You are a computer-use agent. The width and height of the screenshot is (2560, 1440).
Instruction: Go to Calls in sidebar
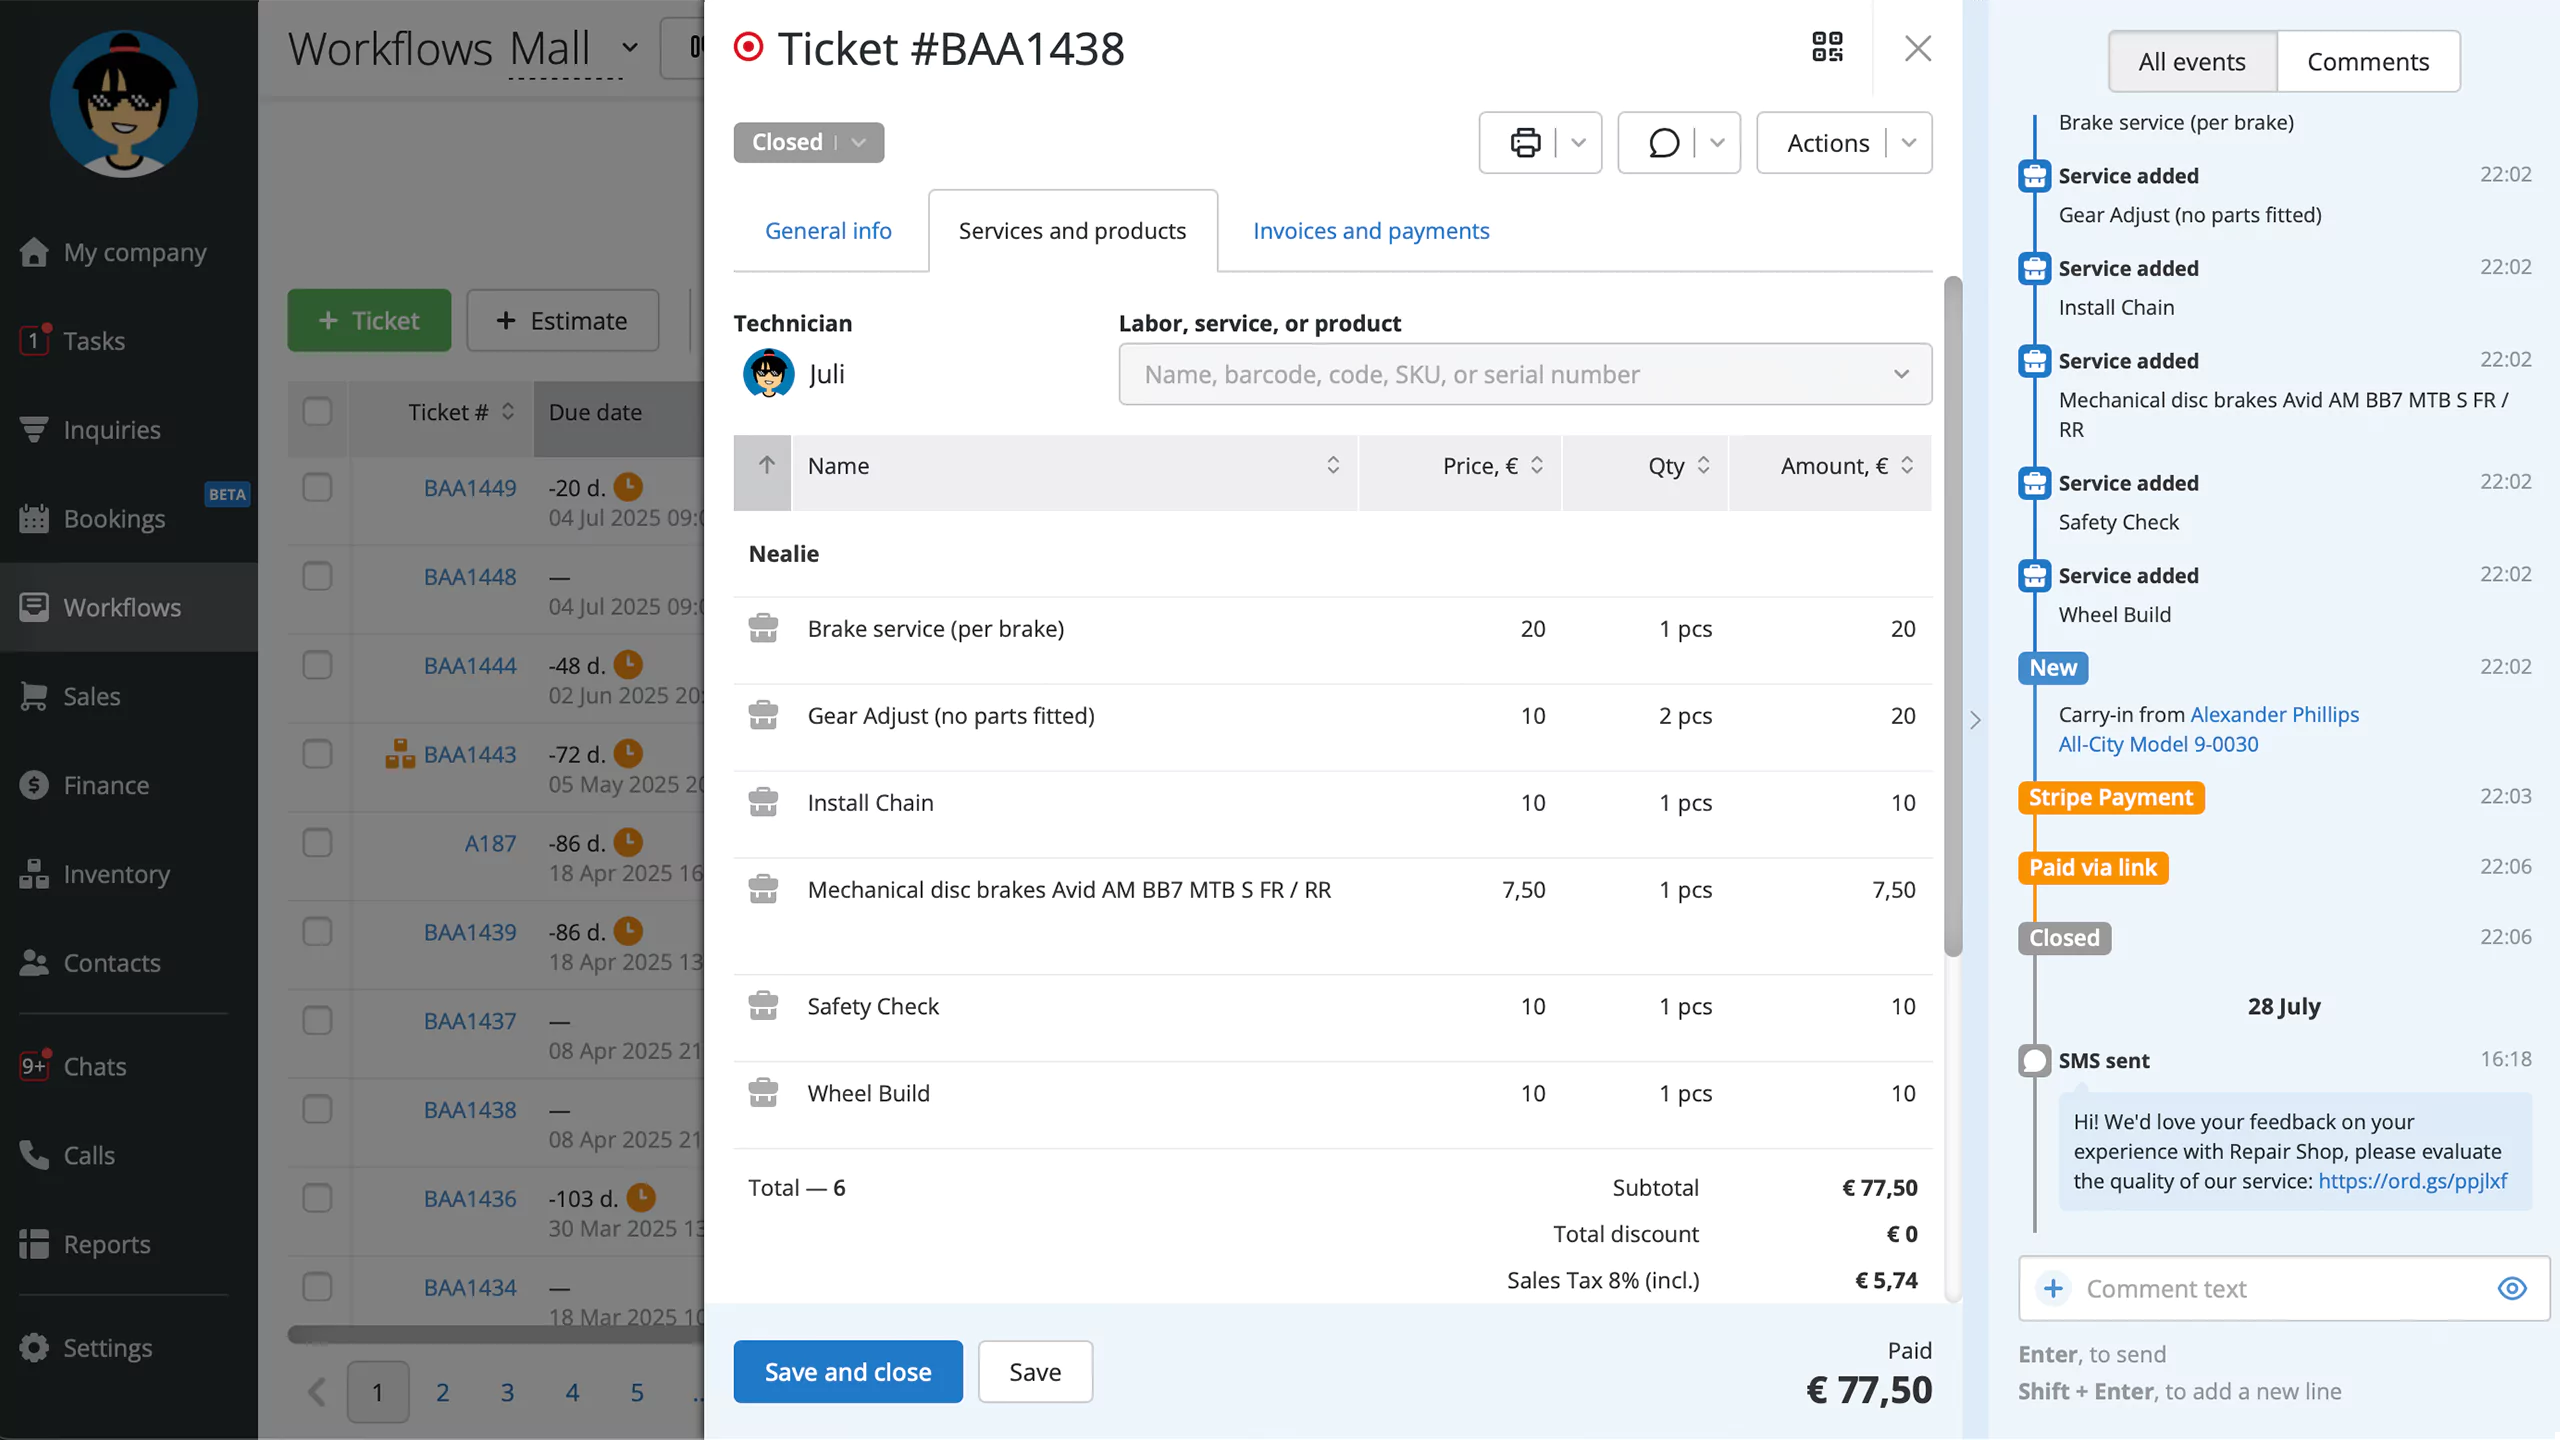(89, 1155)
